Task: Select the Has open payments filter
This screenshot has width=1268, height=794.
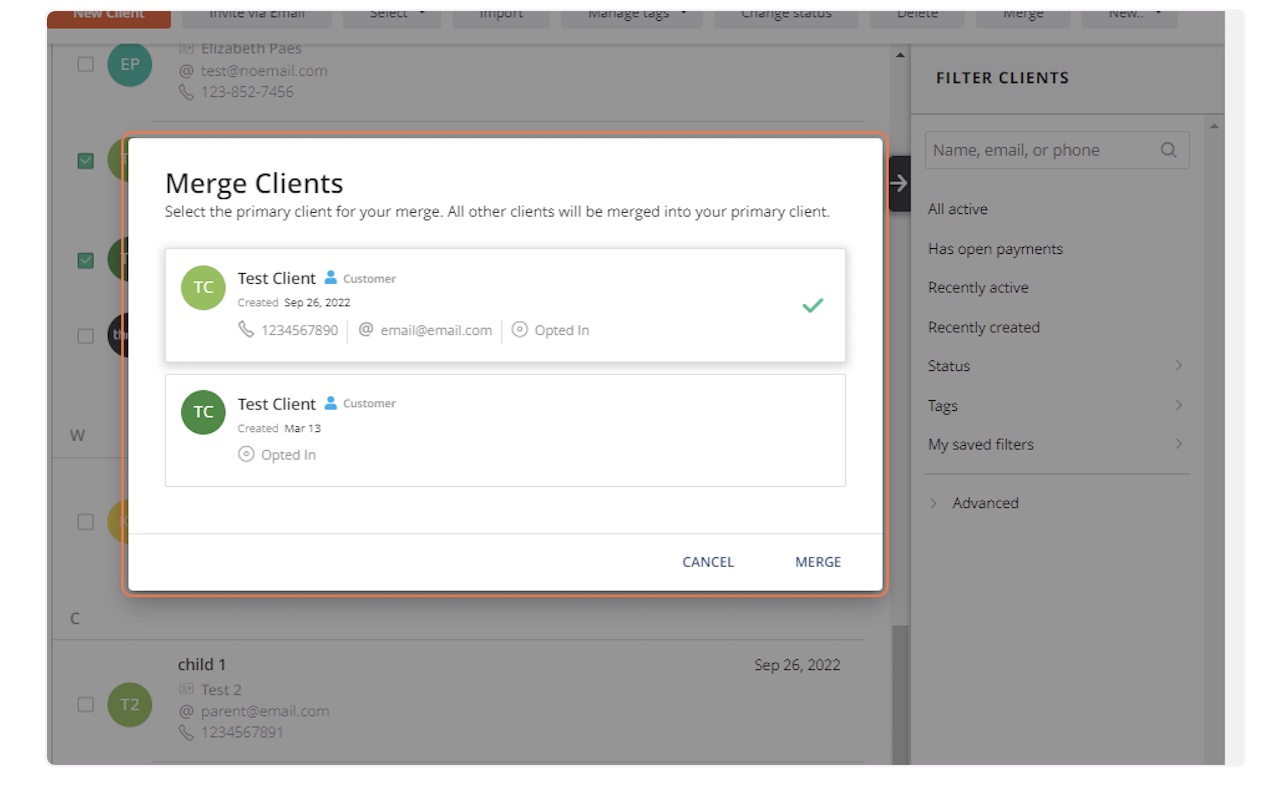Action: tap(995, 249)
